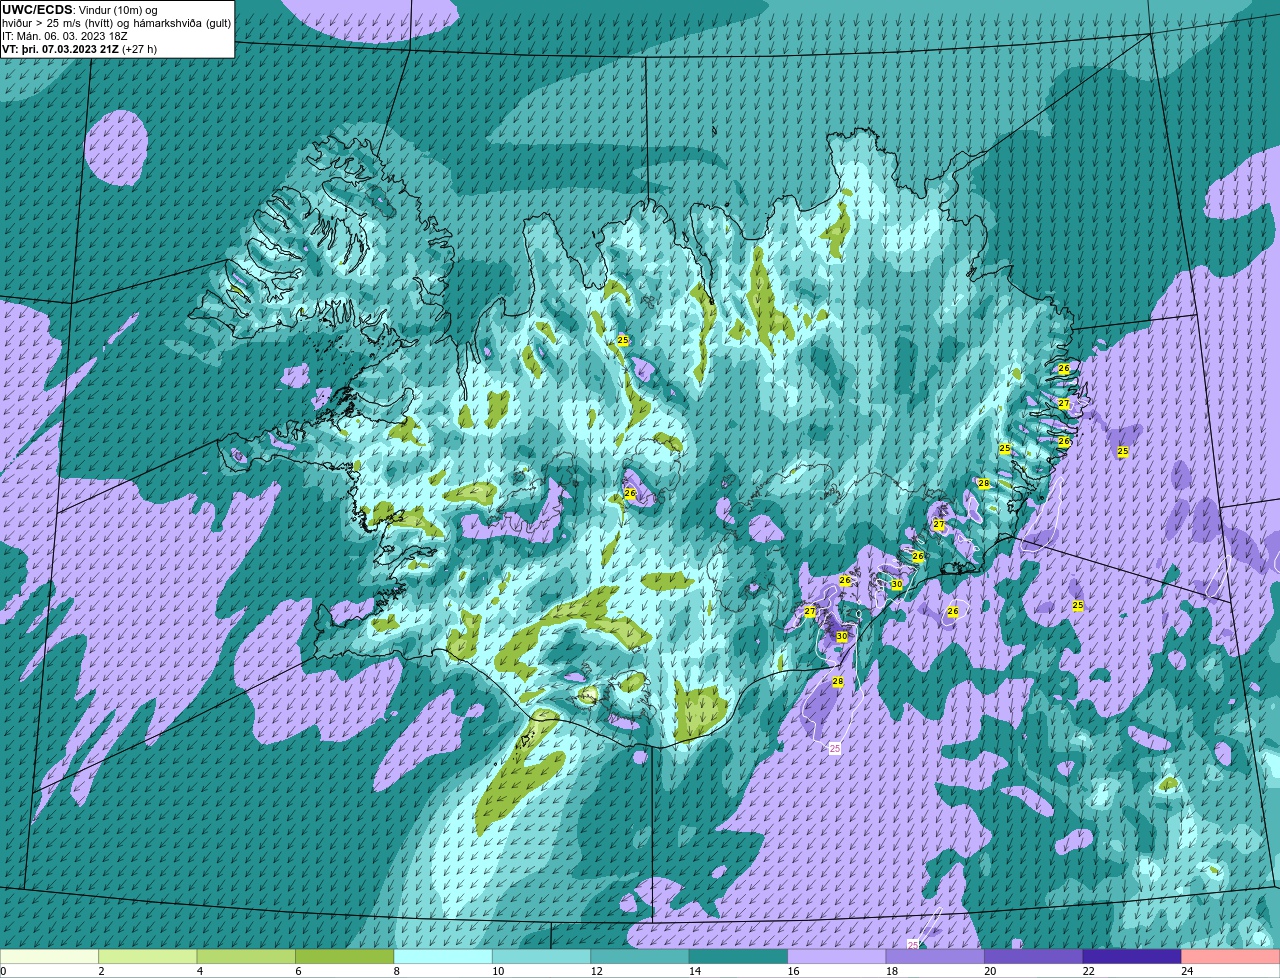1280x978 pixels.
Task: Select the 2–4 m/s light green legend swatch
Action: click(148, 956)
